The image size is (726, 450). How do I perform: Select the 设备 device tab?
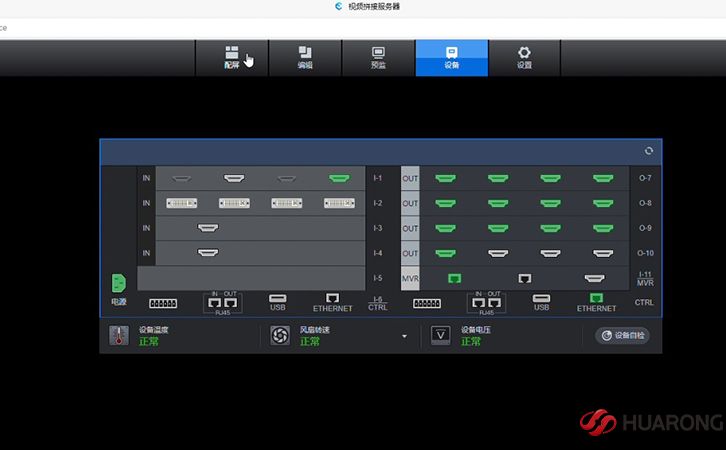[x=451, y=57]
